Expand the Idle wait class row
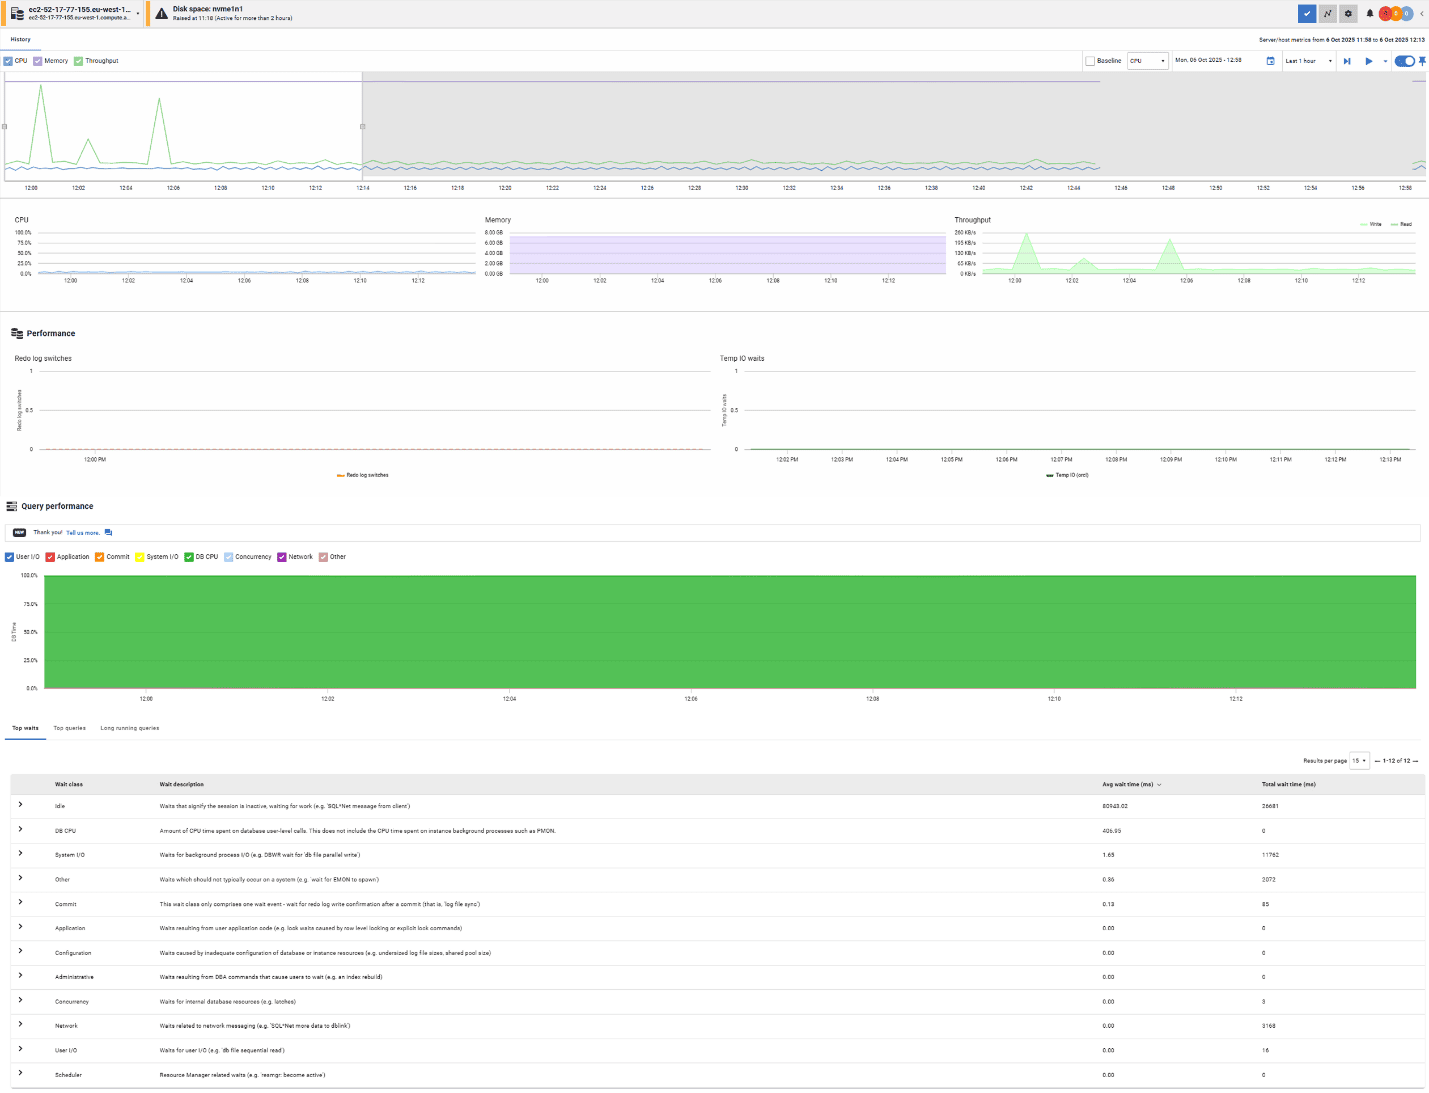This screenshot has width=1429, height=1093. 20,805
